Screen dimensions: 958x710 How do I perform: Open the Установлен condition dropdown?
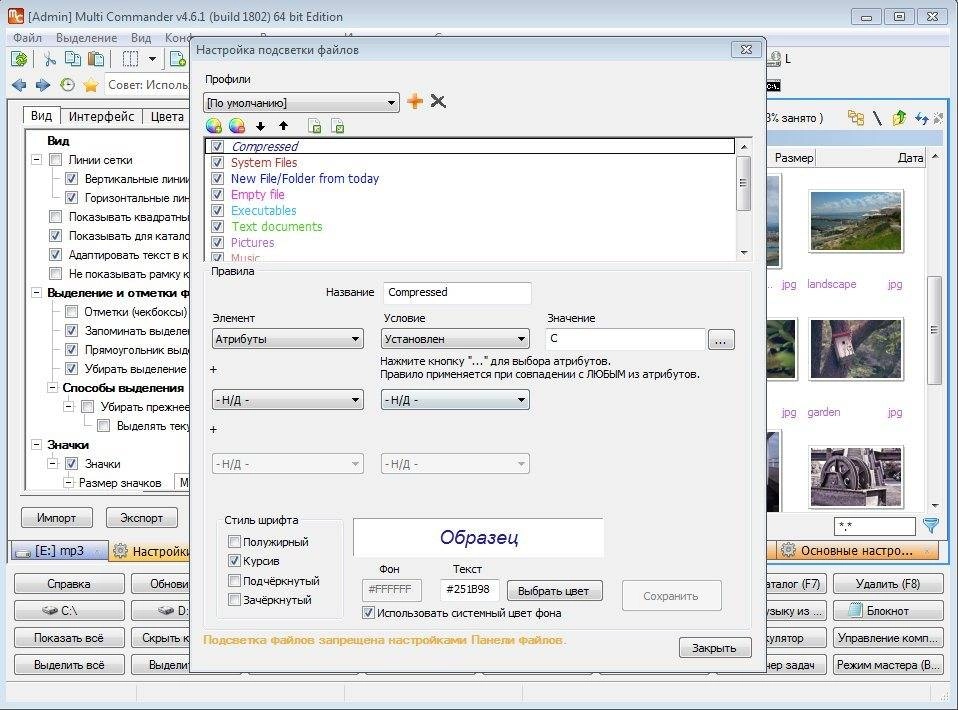pos(455,339)
